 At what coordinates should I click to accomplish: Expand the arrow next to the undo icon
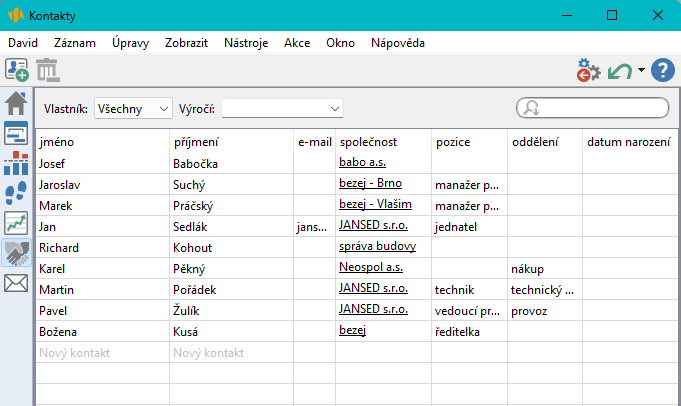pos(641,70)
